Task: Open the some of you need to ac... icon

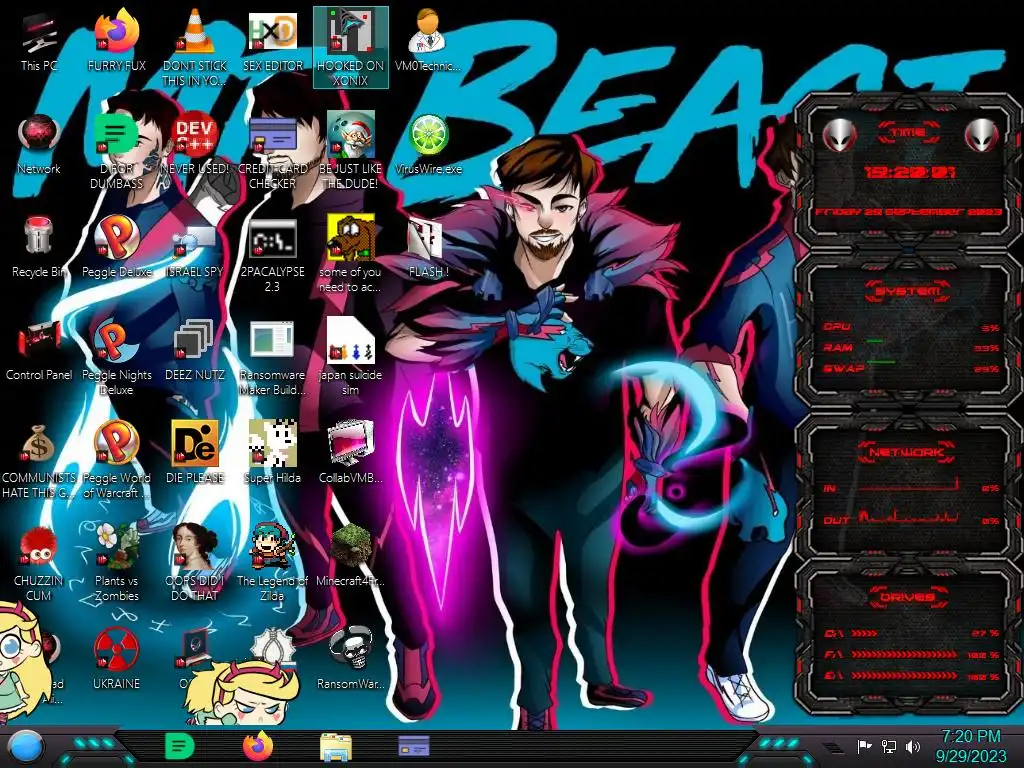Action: (350, 254)
